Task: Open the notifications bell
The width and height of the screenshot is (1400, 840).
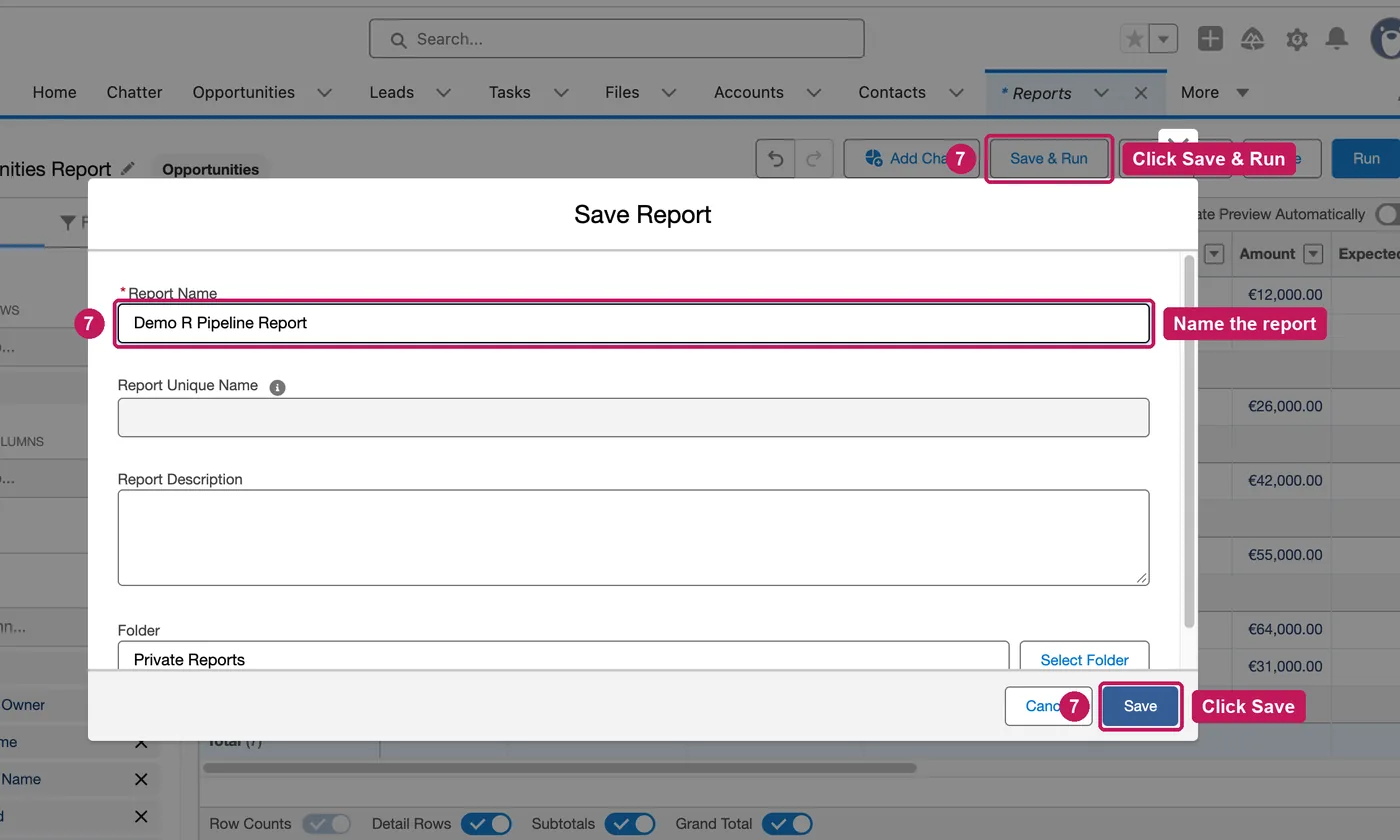Action: click(1336, 39)
